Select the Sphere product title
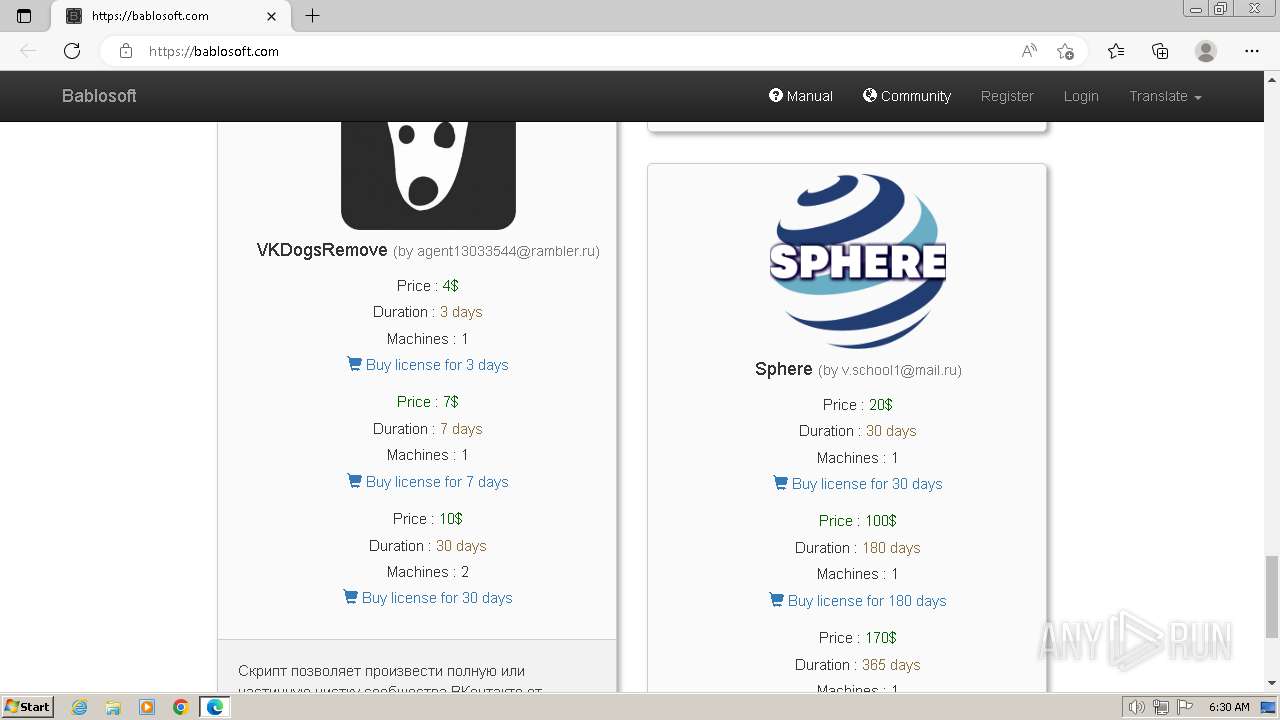Viewport: 1280px width, 720px height. tap(783, 369)
